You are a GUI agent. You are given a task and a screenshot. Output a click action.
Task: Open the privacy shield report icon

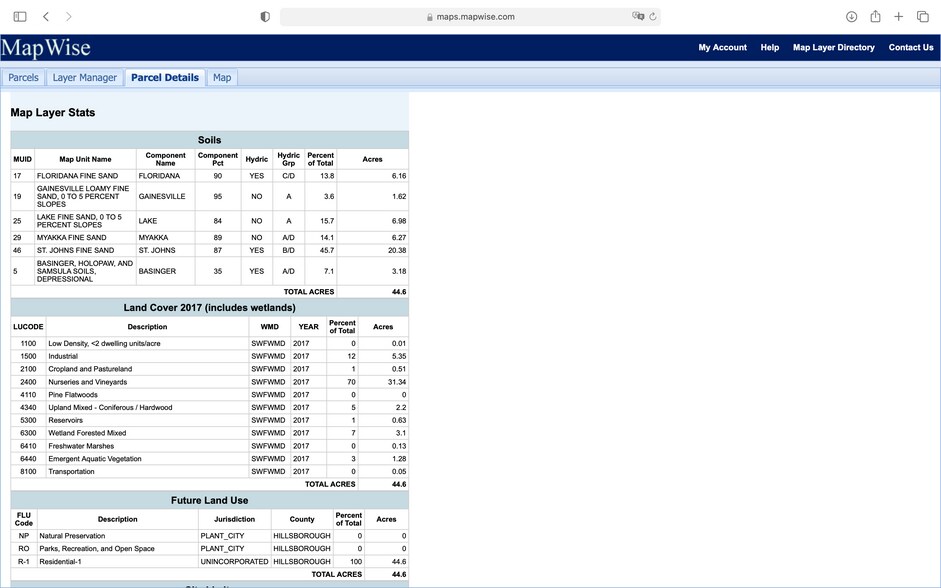[x=265, y=17]
